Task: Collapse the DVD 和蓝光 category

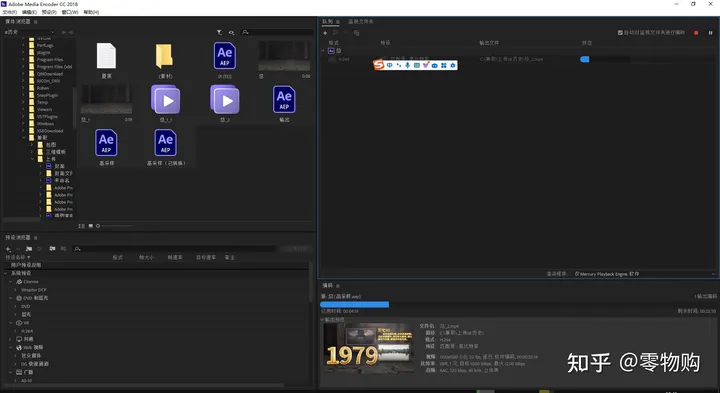Action: tap(11, 298)
